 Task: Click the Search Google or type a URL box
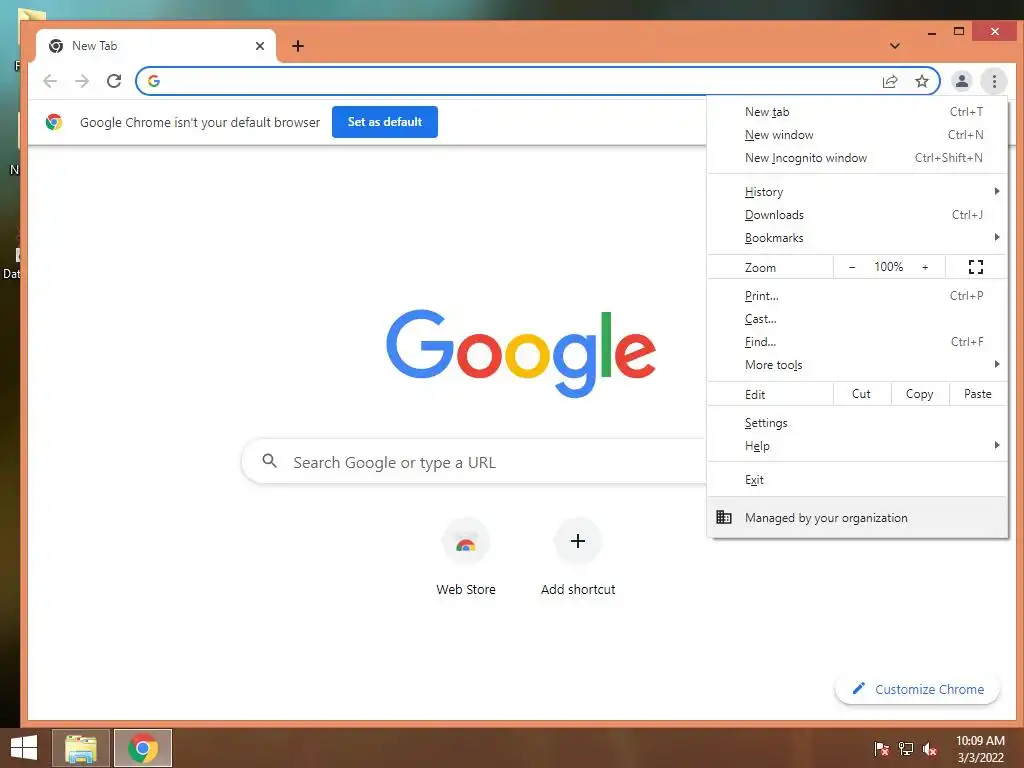(473, 462)
